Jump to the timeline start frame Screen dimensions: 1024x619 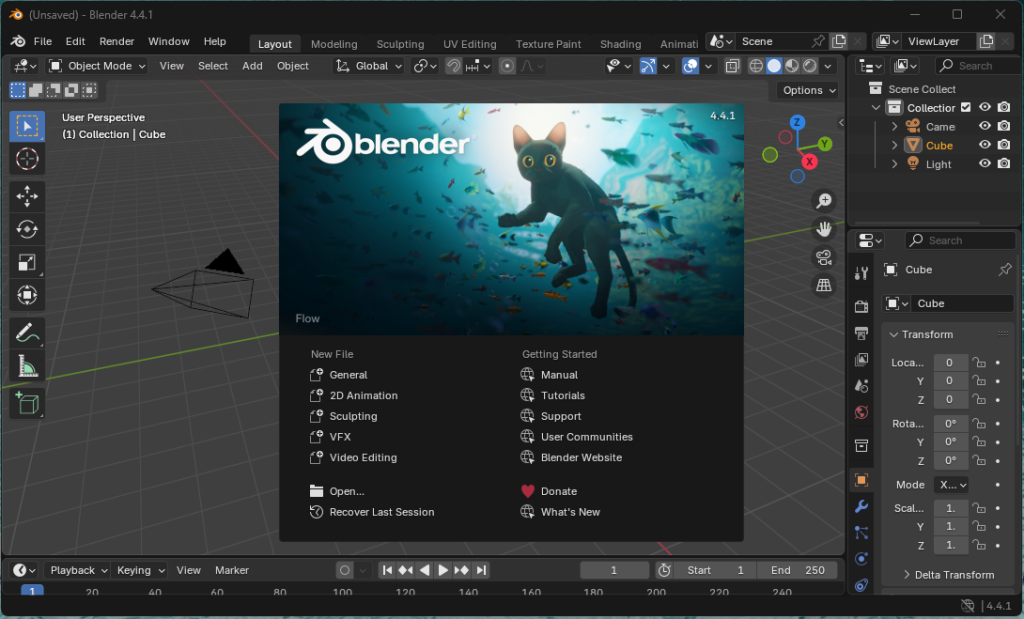pos(387,570)
